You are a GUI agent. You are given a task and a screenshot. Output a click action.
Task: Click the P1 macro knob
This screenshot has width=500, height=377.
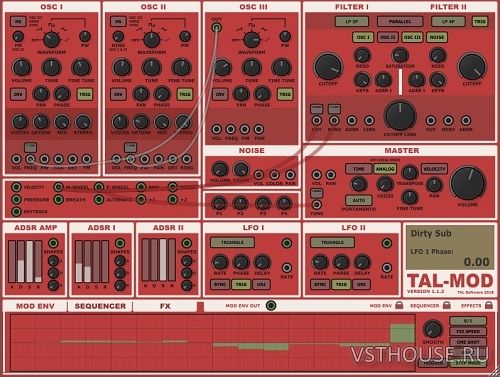(219, 203)
